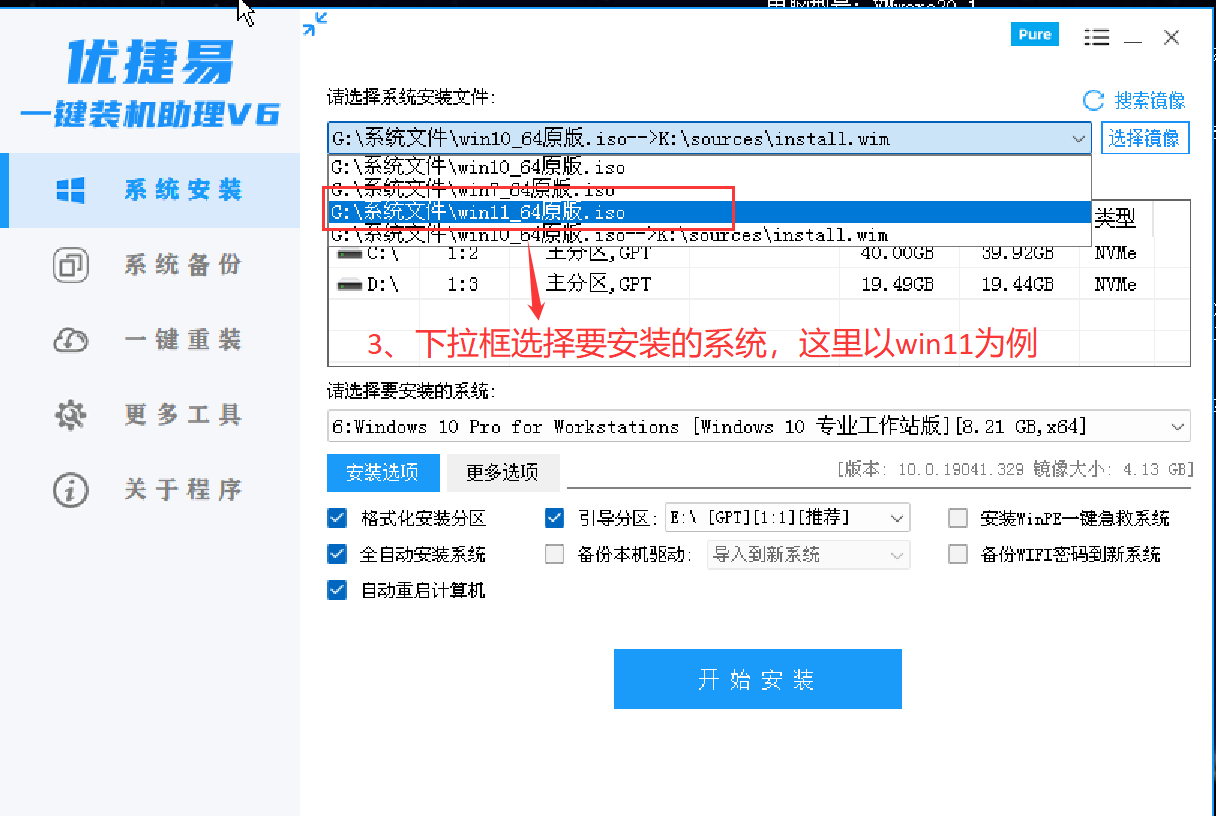Open the 系统安装 sidebar section

click(x=150, y=190)
